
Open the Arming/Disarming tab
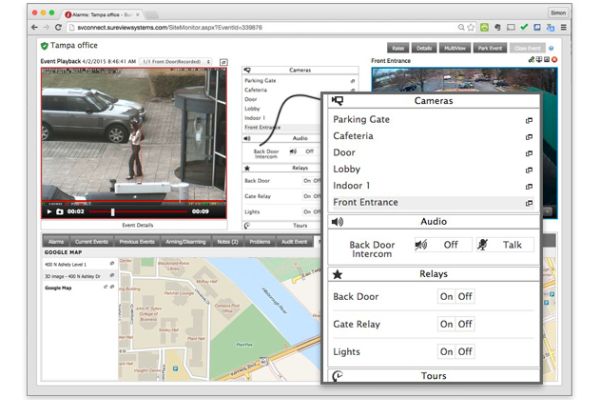tap(186, 242)
